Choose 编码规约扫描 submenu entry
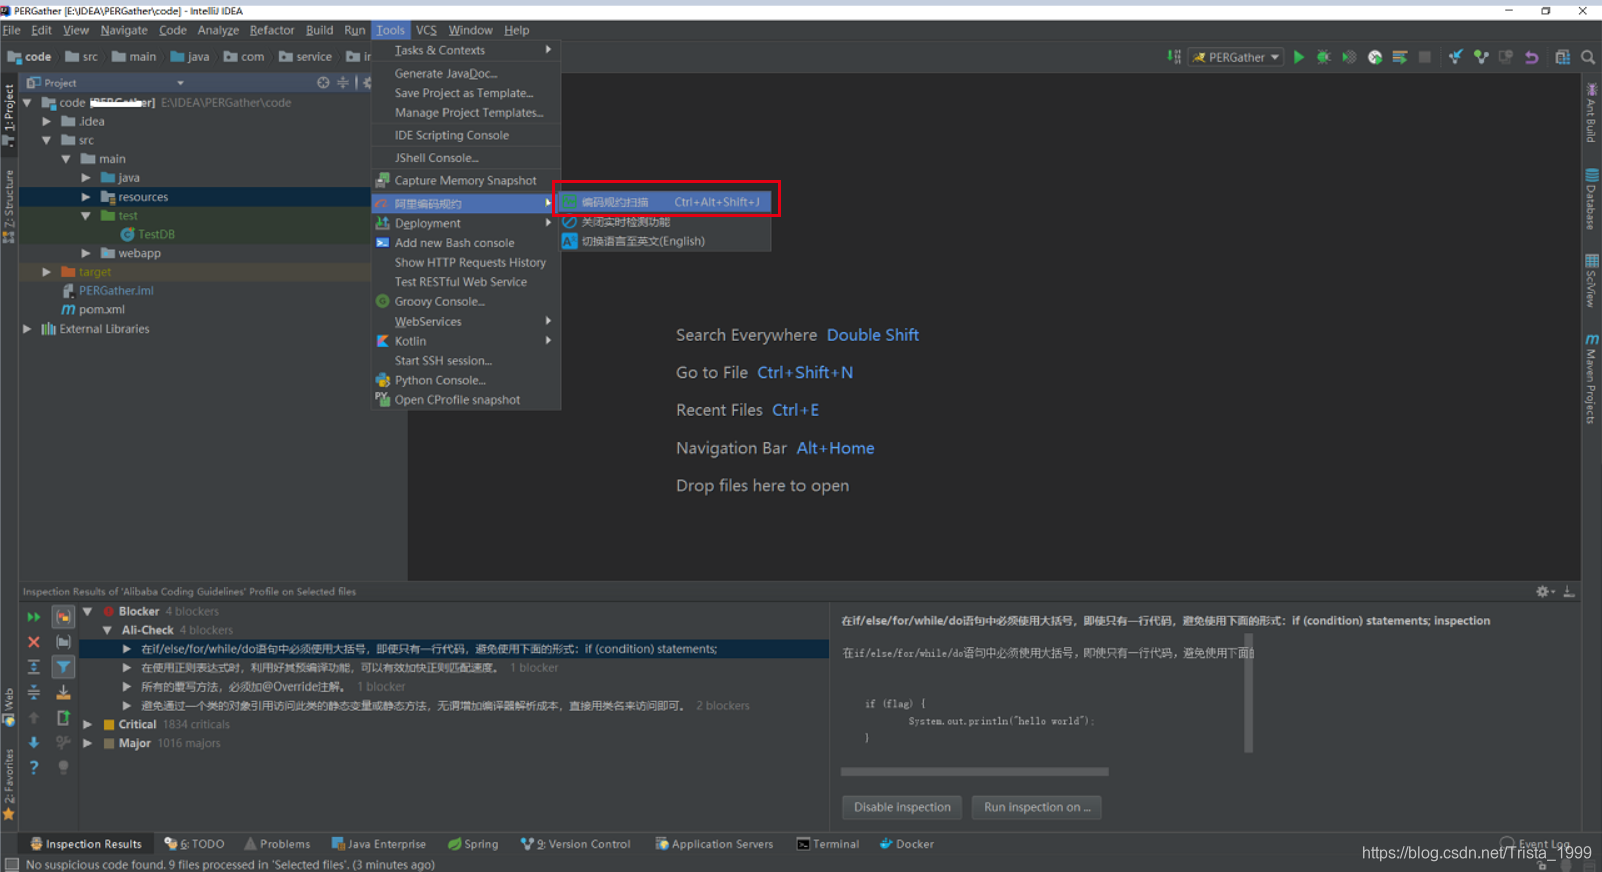 665,202
